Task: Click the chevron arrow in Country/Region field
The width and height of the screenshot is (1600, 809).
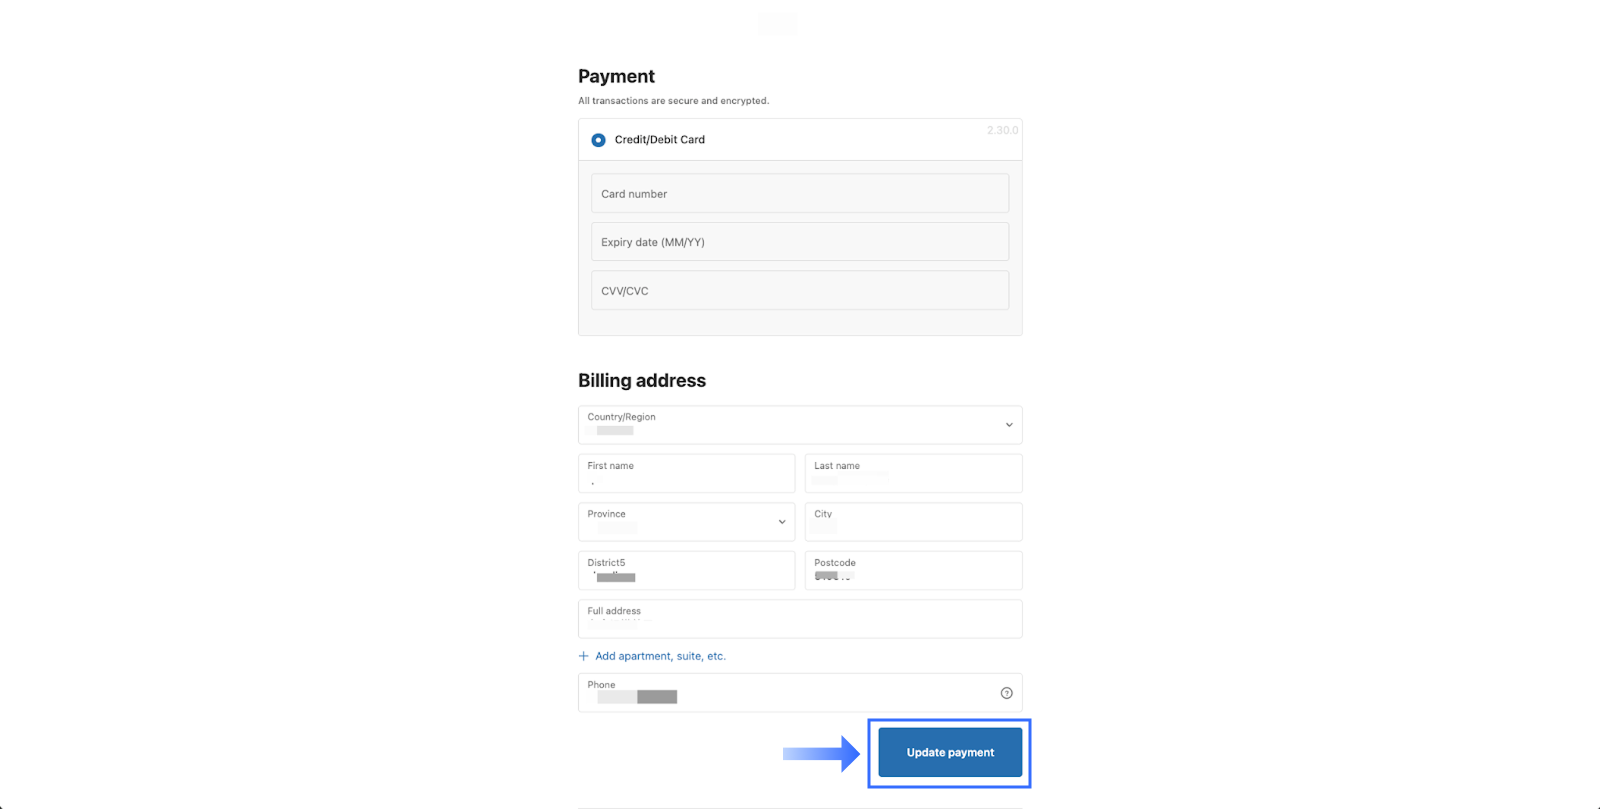Action: tap(1009, 425)
